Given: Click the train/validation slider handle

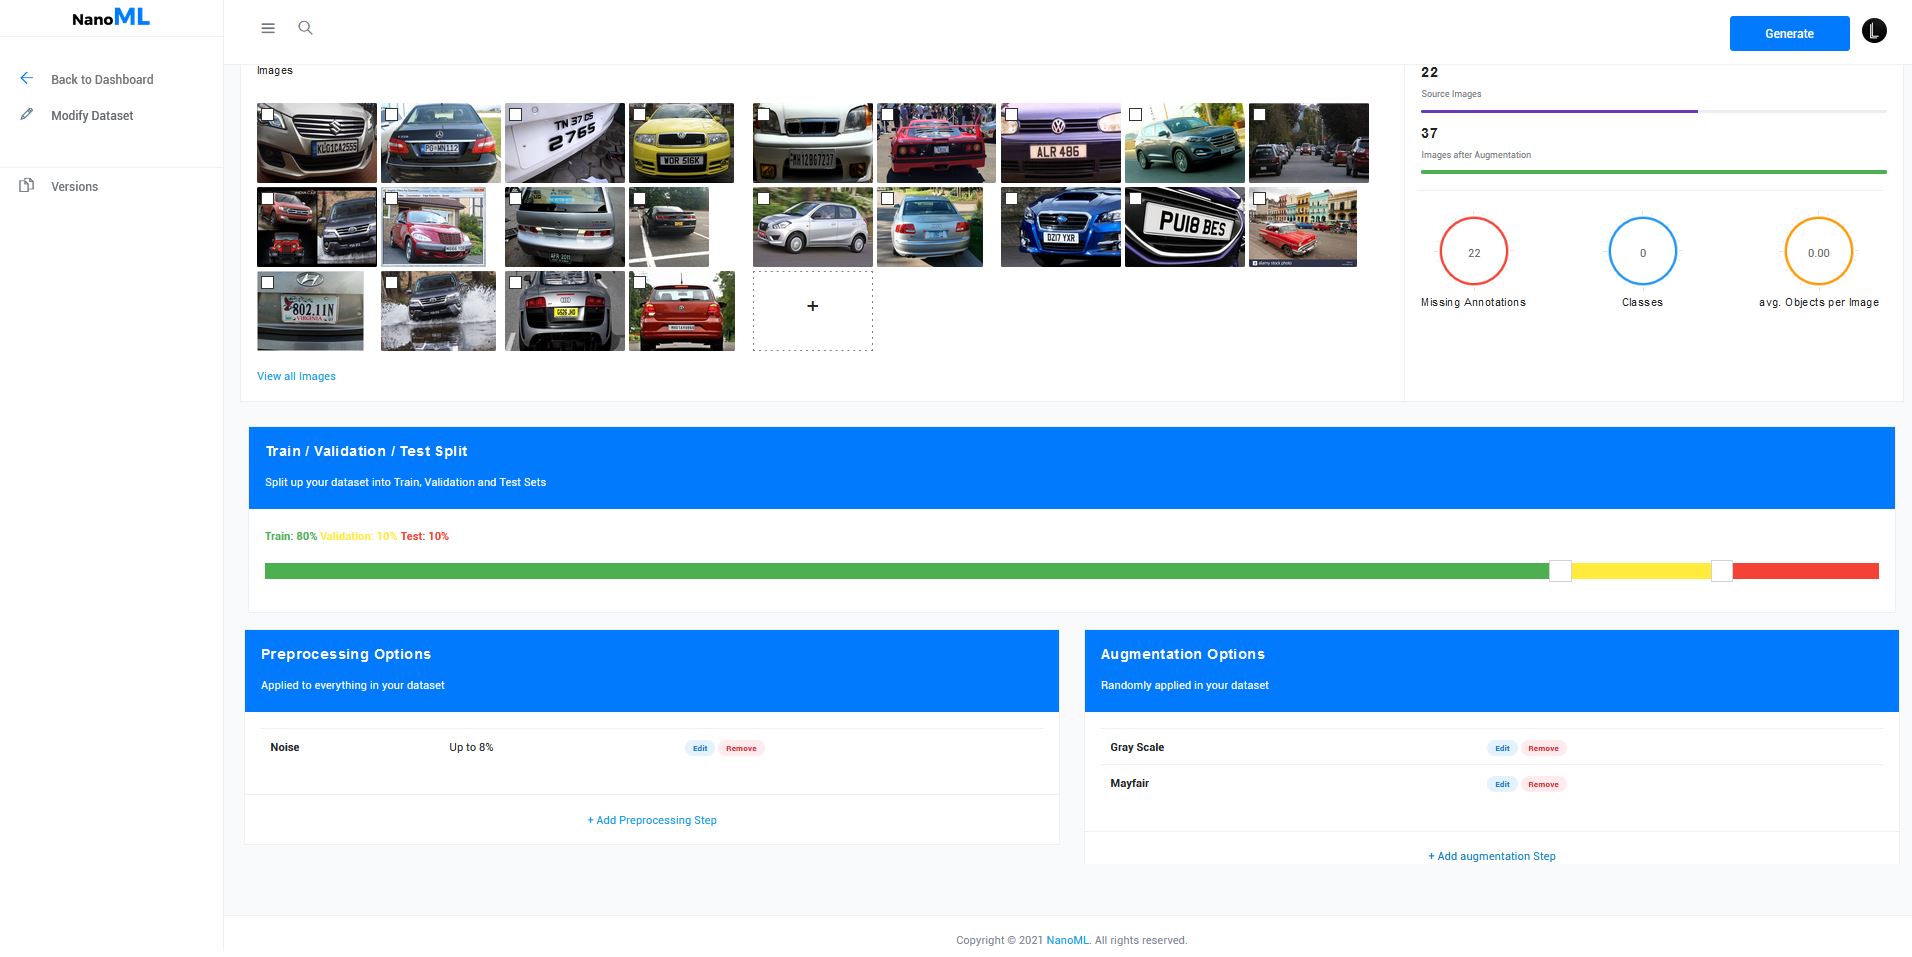Looking at the screenshot, I should pyautogui.click(x=1560, y=571).
